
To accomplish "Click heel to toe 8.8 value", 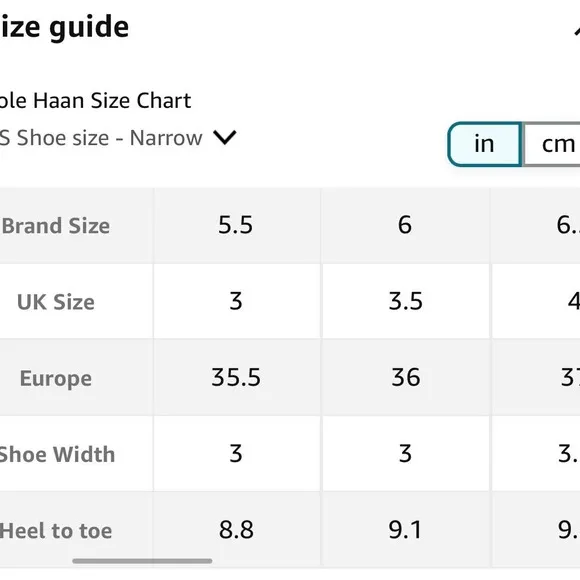I will click(236, 530).
